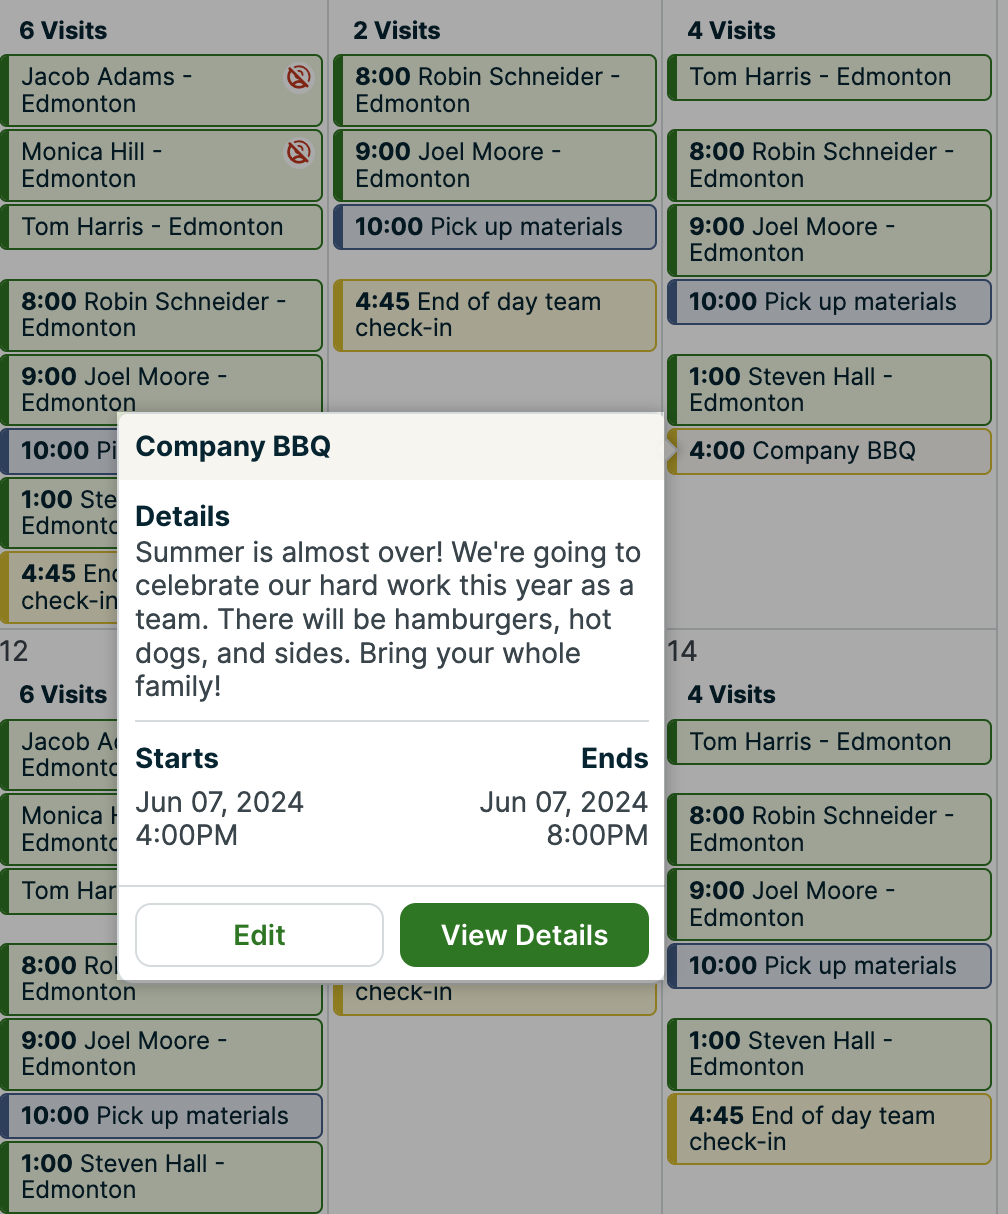Click the day 12 date number

(14, 652)
